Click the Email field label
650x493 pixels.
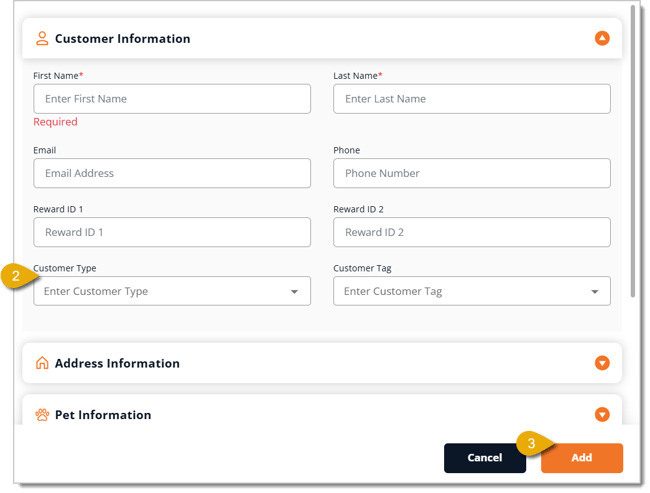click(44, 150)
